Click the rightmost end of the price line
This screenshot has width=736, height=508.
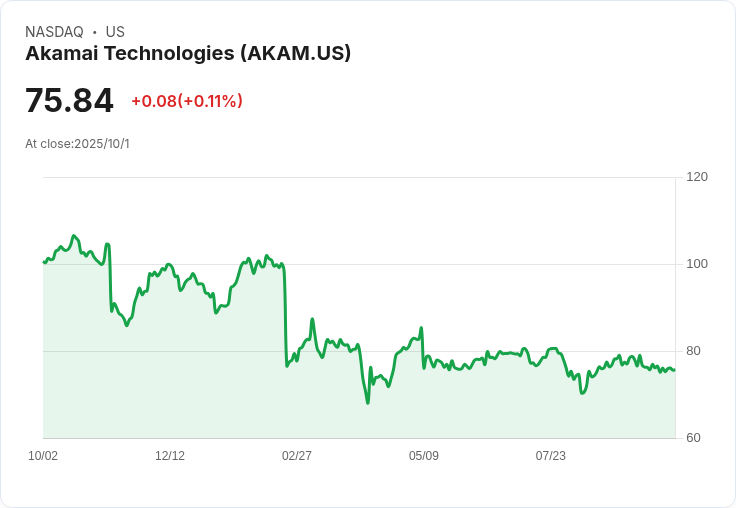(x=674, y=370)
